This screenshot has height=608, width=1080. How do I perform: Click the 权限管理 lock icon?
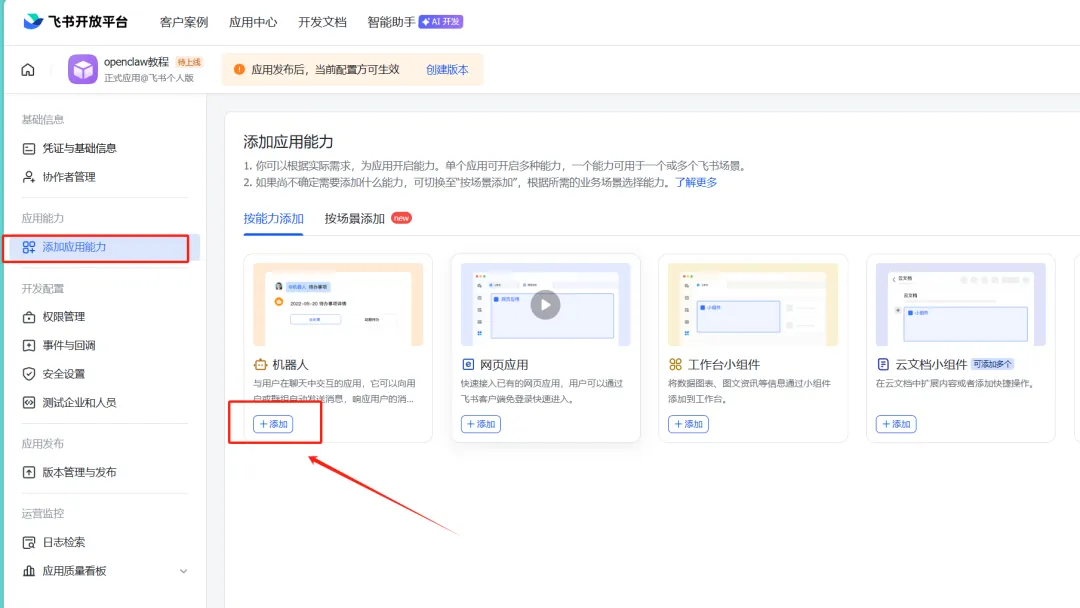click(29, 317)
